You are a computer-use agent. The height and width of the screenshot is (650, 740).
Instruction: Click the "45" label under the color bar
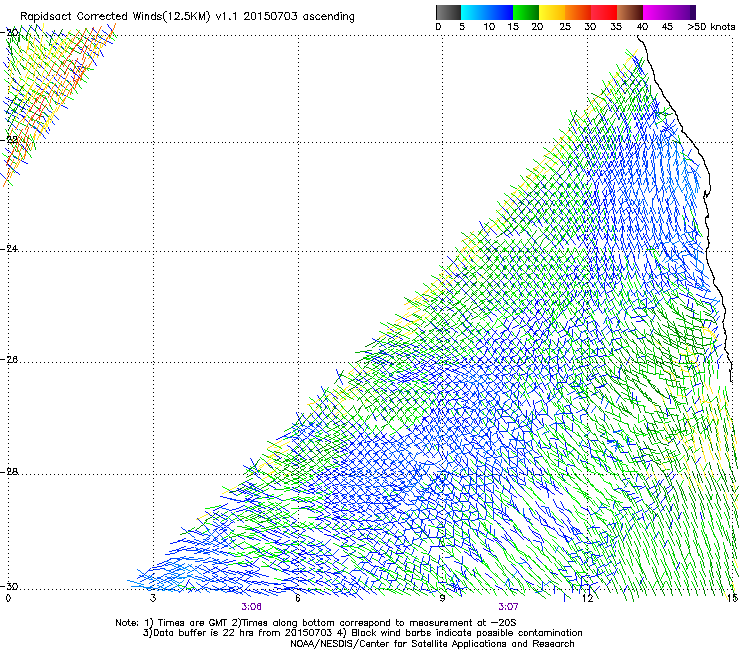[667, 27]
